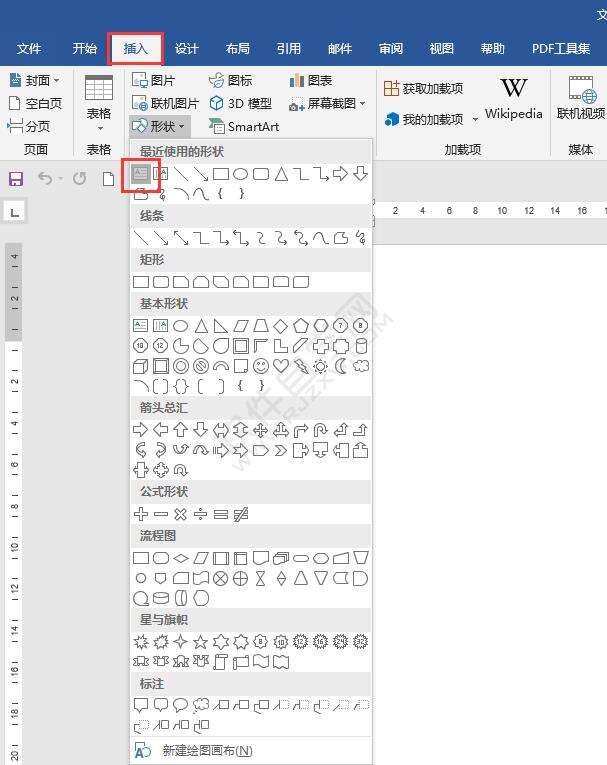Viewport: 607px width, 765px height.
Task: Open the undo history dropdown arrow
Action: pos(61,179)
